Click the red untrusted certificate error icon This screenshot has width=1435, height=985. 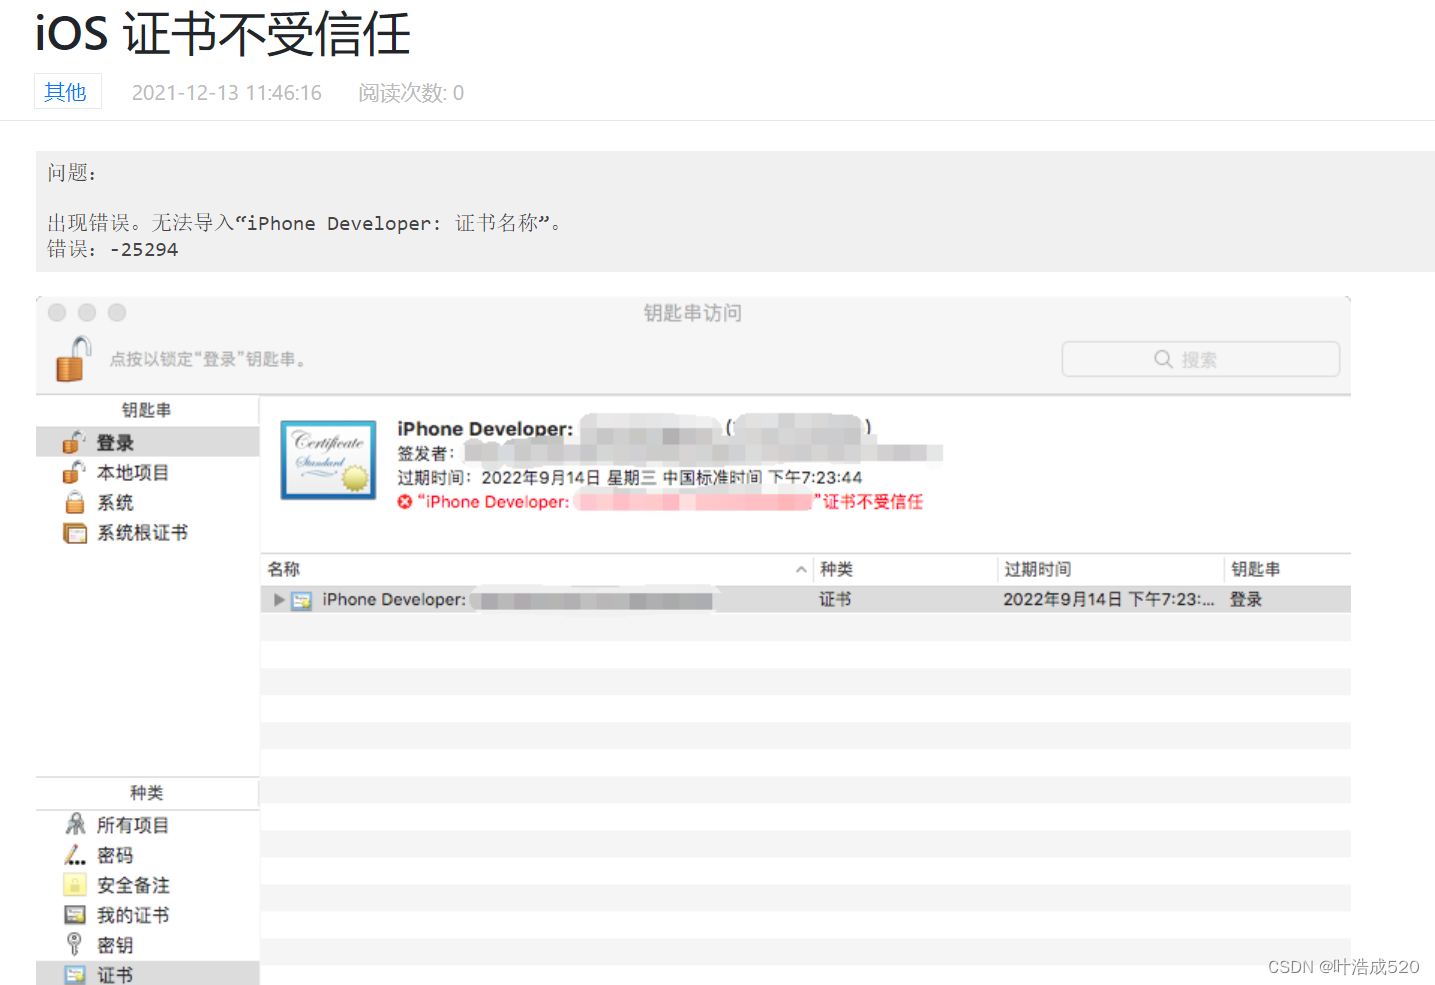tap(405, 502)
